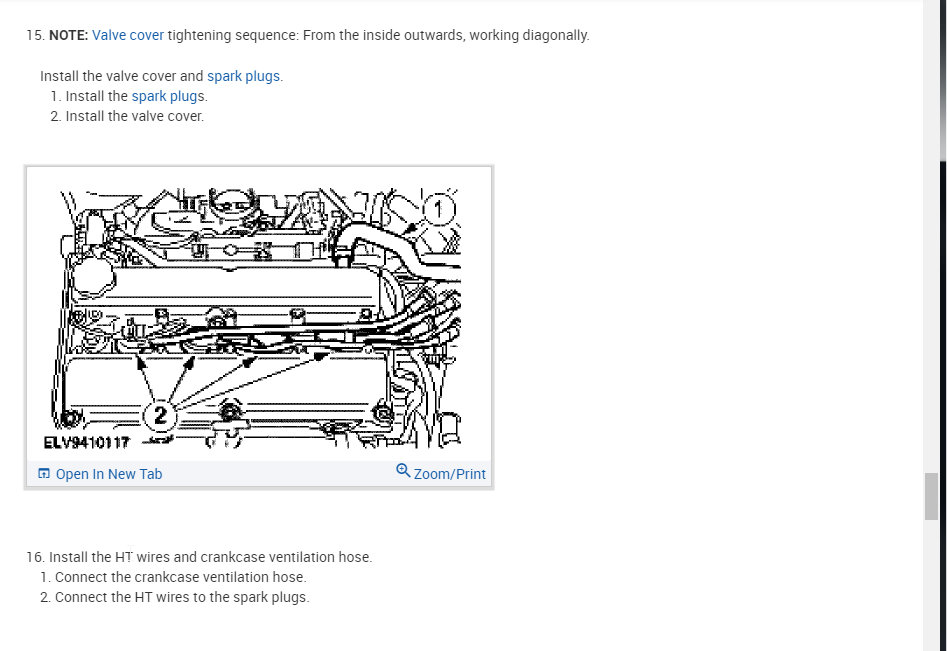947x651 pixels.
Task: Click the Open In New Tab icon
Action: (x=43, y=473)
